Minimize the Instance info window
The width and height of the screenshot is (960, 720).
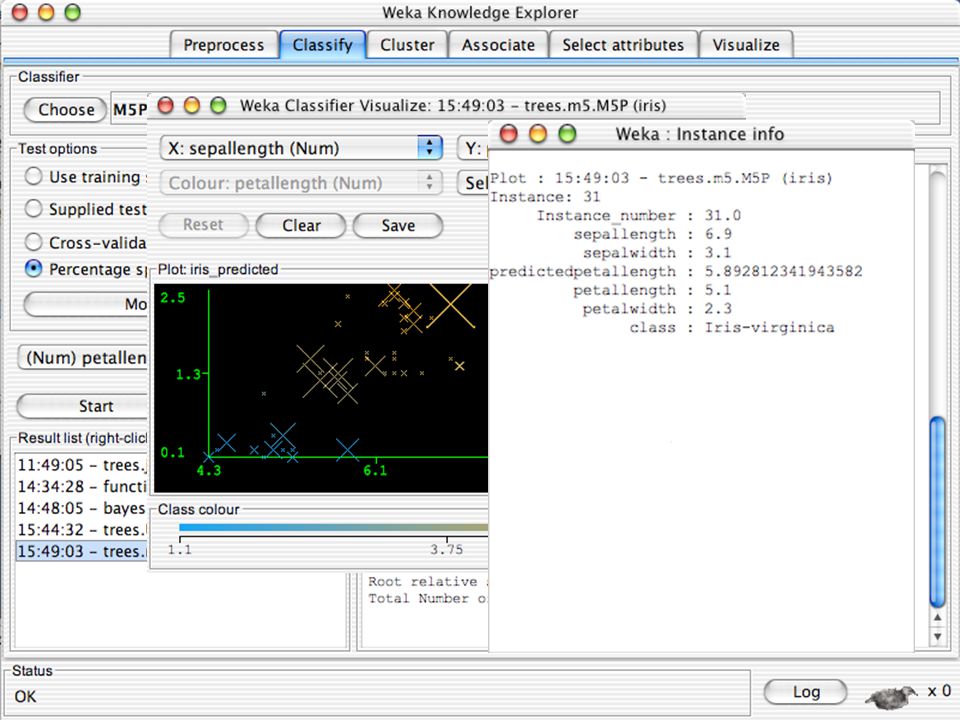tap(538, 133)
